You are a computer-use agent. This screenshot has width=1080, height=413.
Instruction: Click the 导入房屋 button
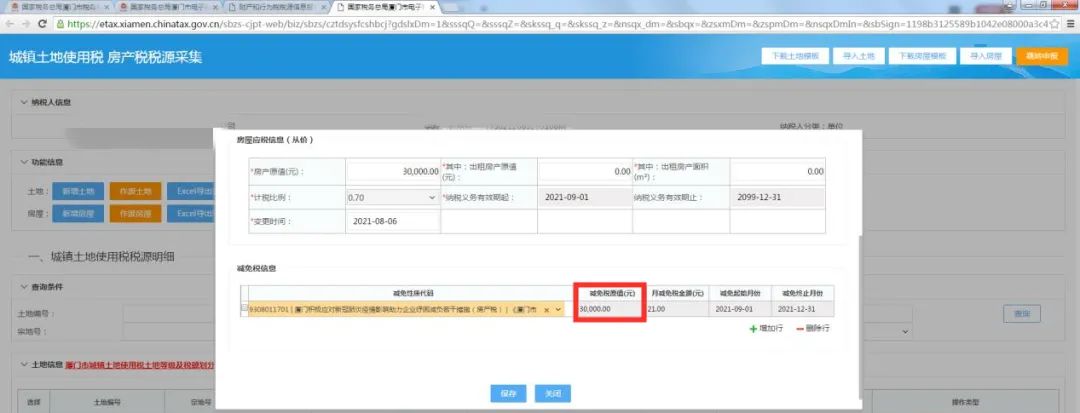(x=985, y=56)
